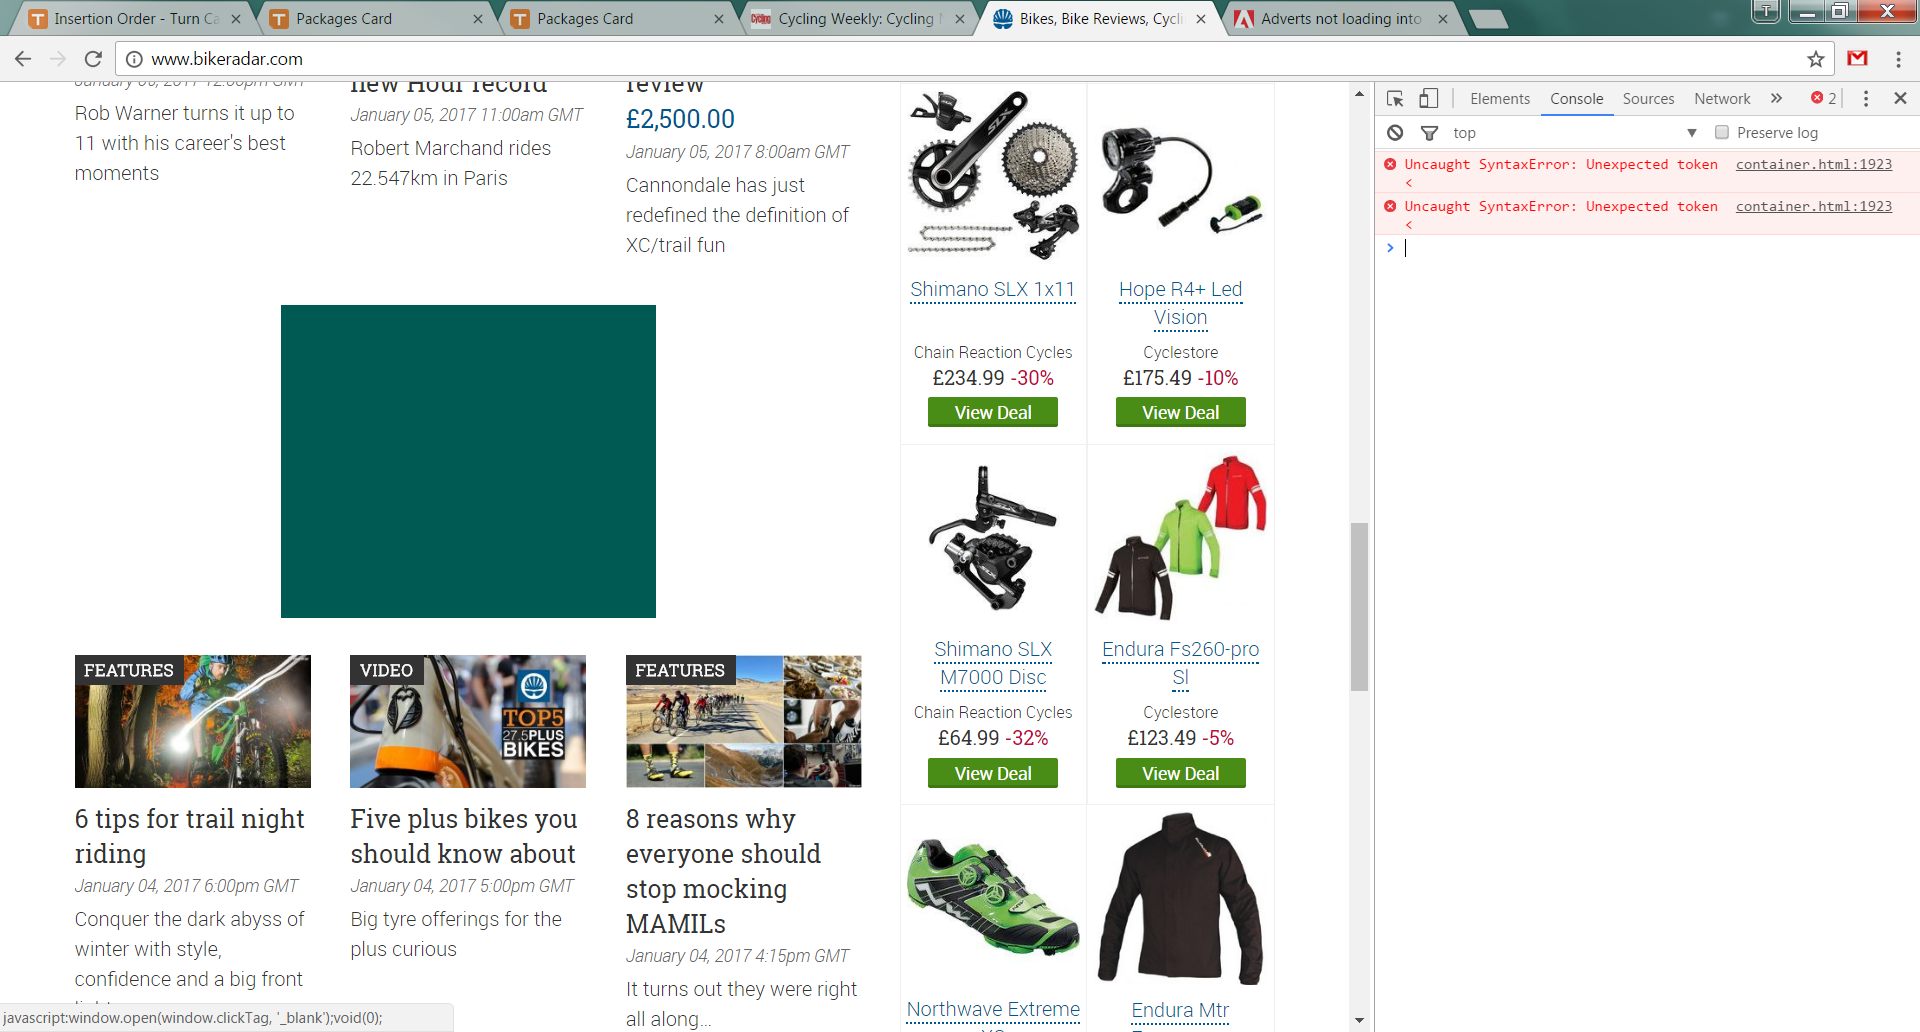Read 'Five plus bikes you should know about'
Image resolution: width=1920 pixels, height=1032 pixels.
pyautogui.click(x=464, y=836)
